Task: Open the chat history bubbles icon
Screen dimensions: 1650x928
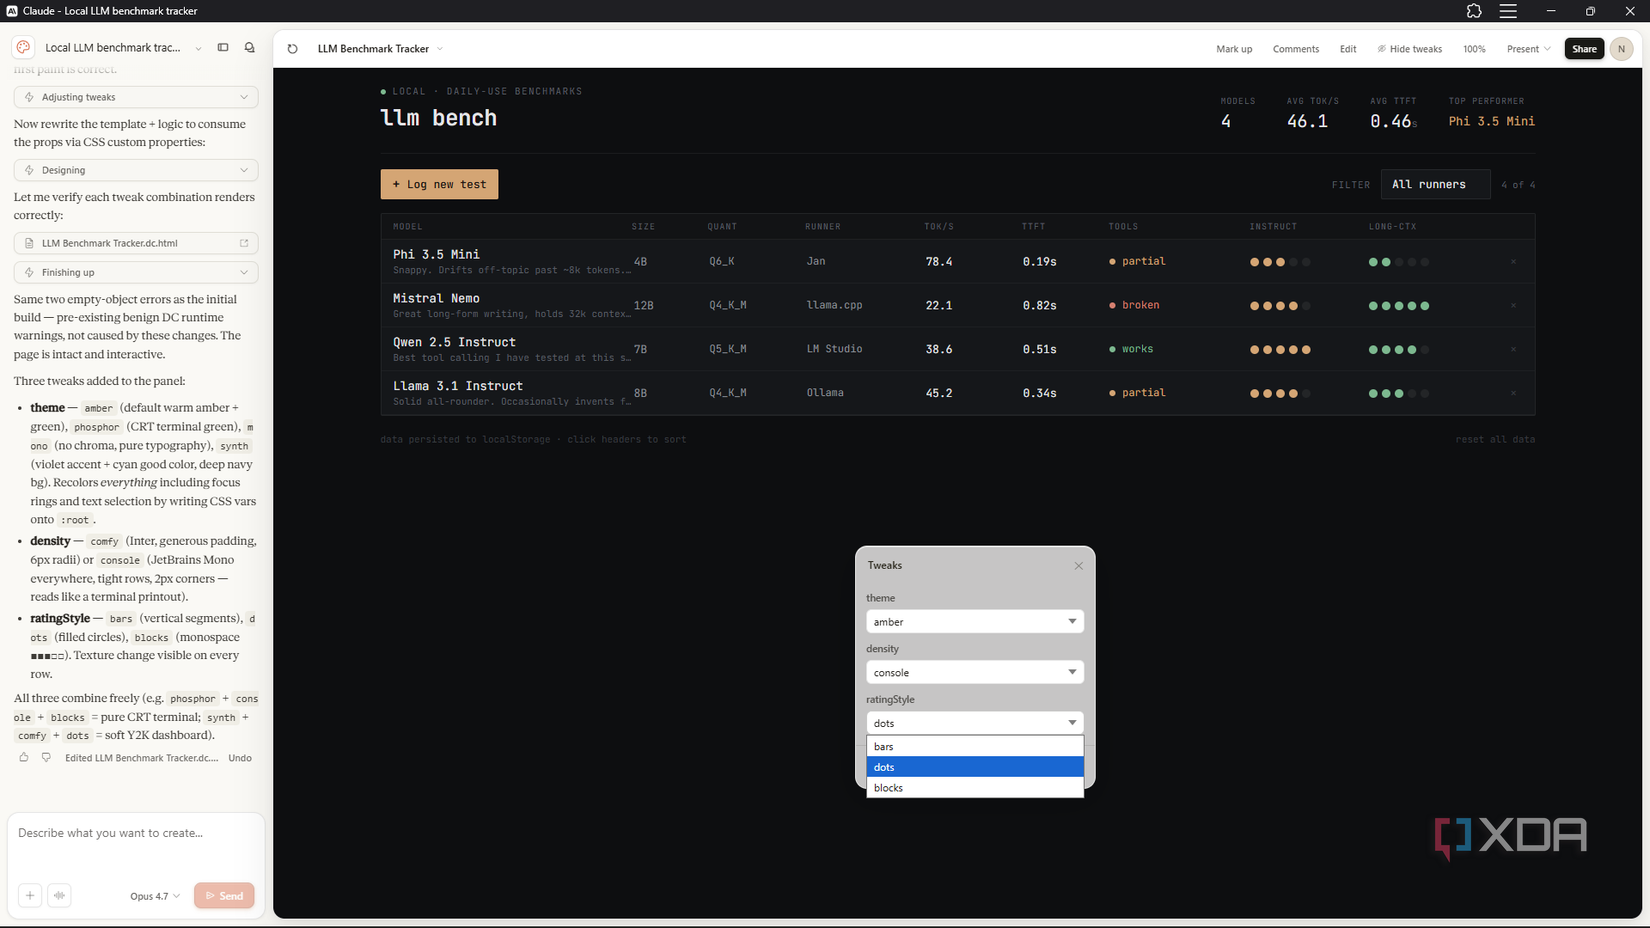Action: point(250,47)
